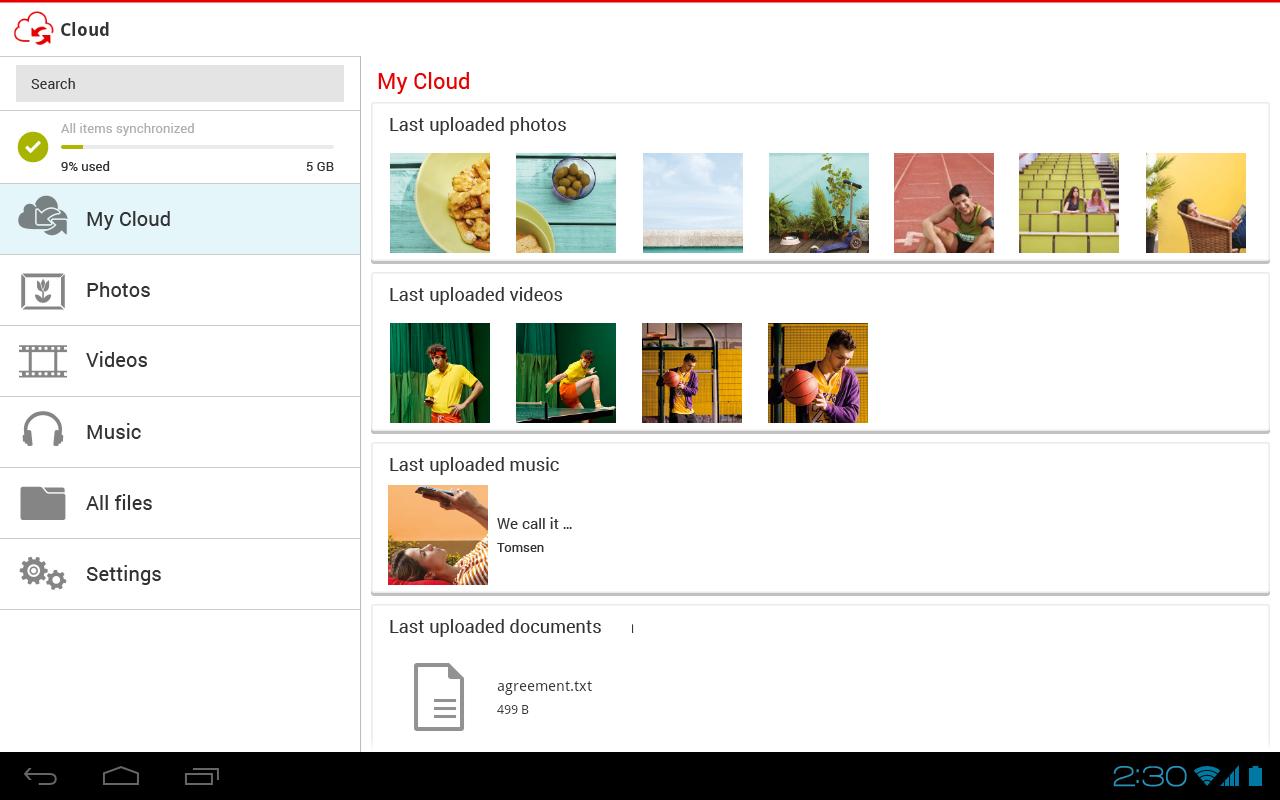This screenshot has height=800, width=1280.
Task: Open Settings via the gears icon
Action: click(41, 574)
